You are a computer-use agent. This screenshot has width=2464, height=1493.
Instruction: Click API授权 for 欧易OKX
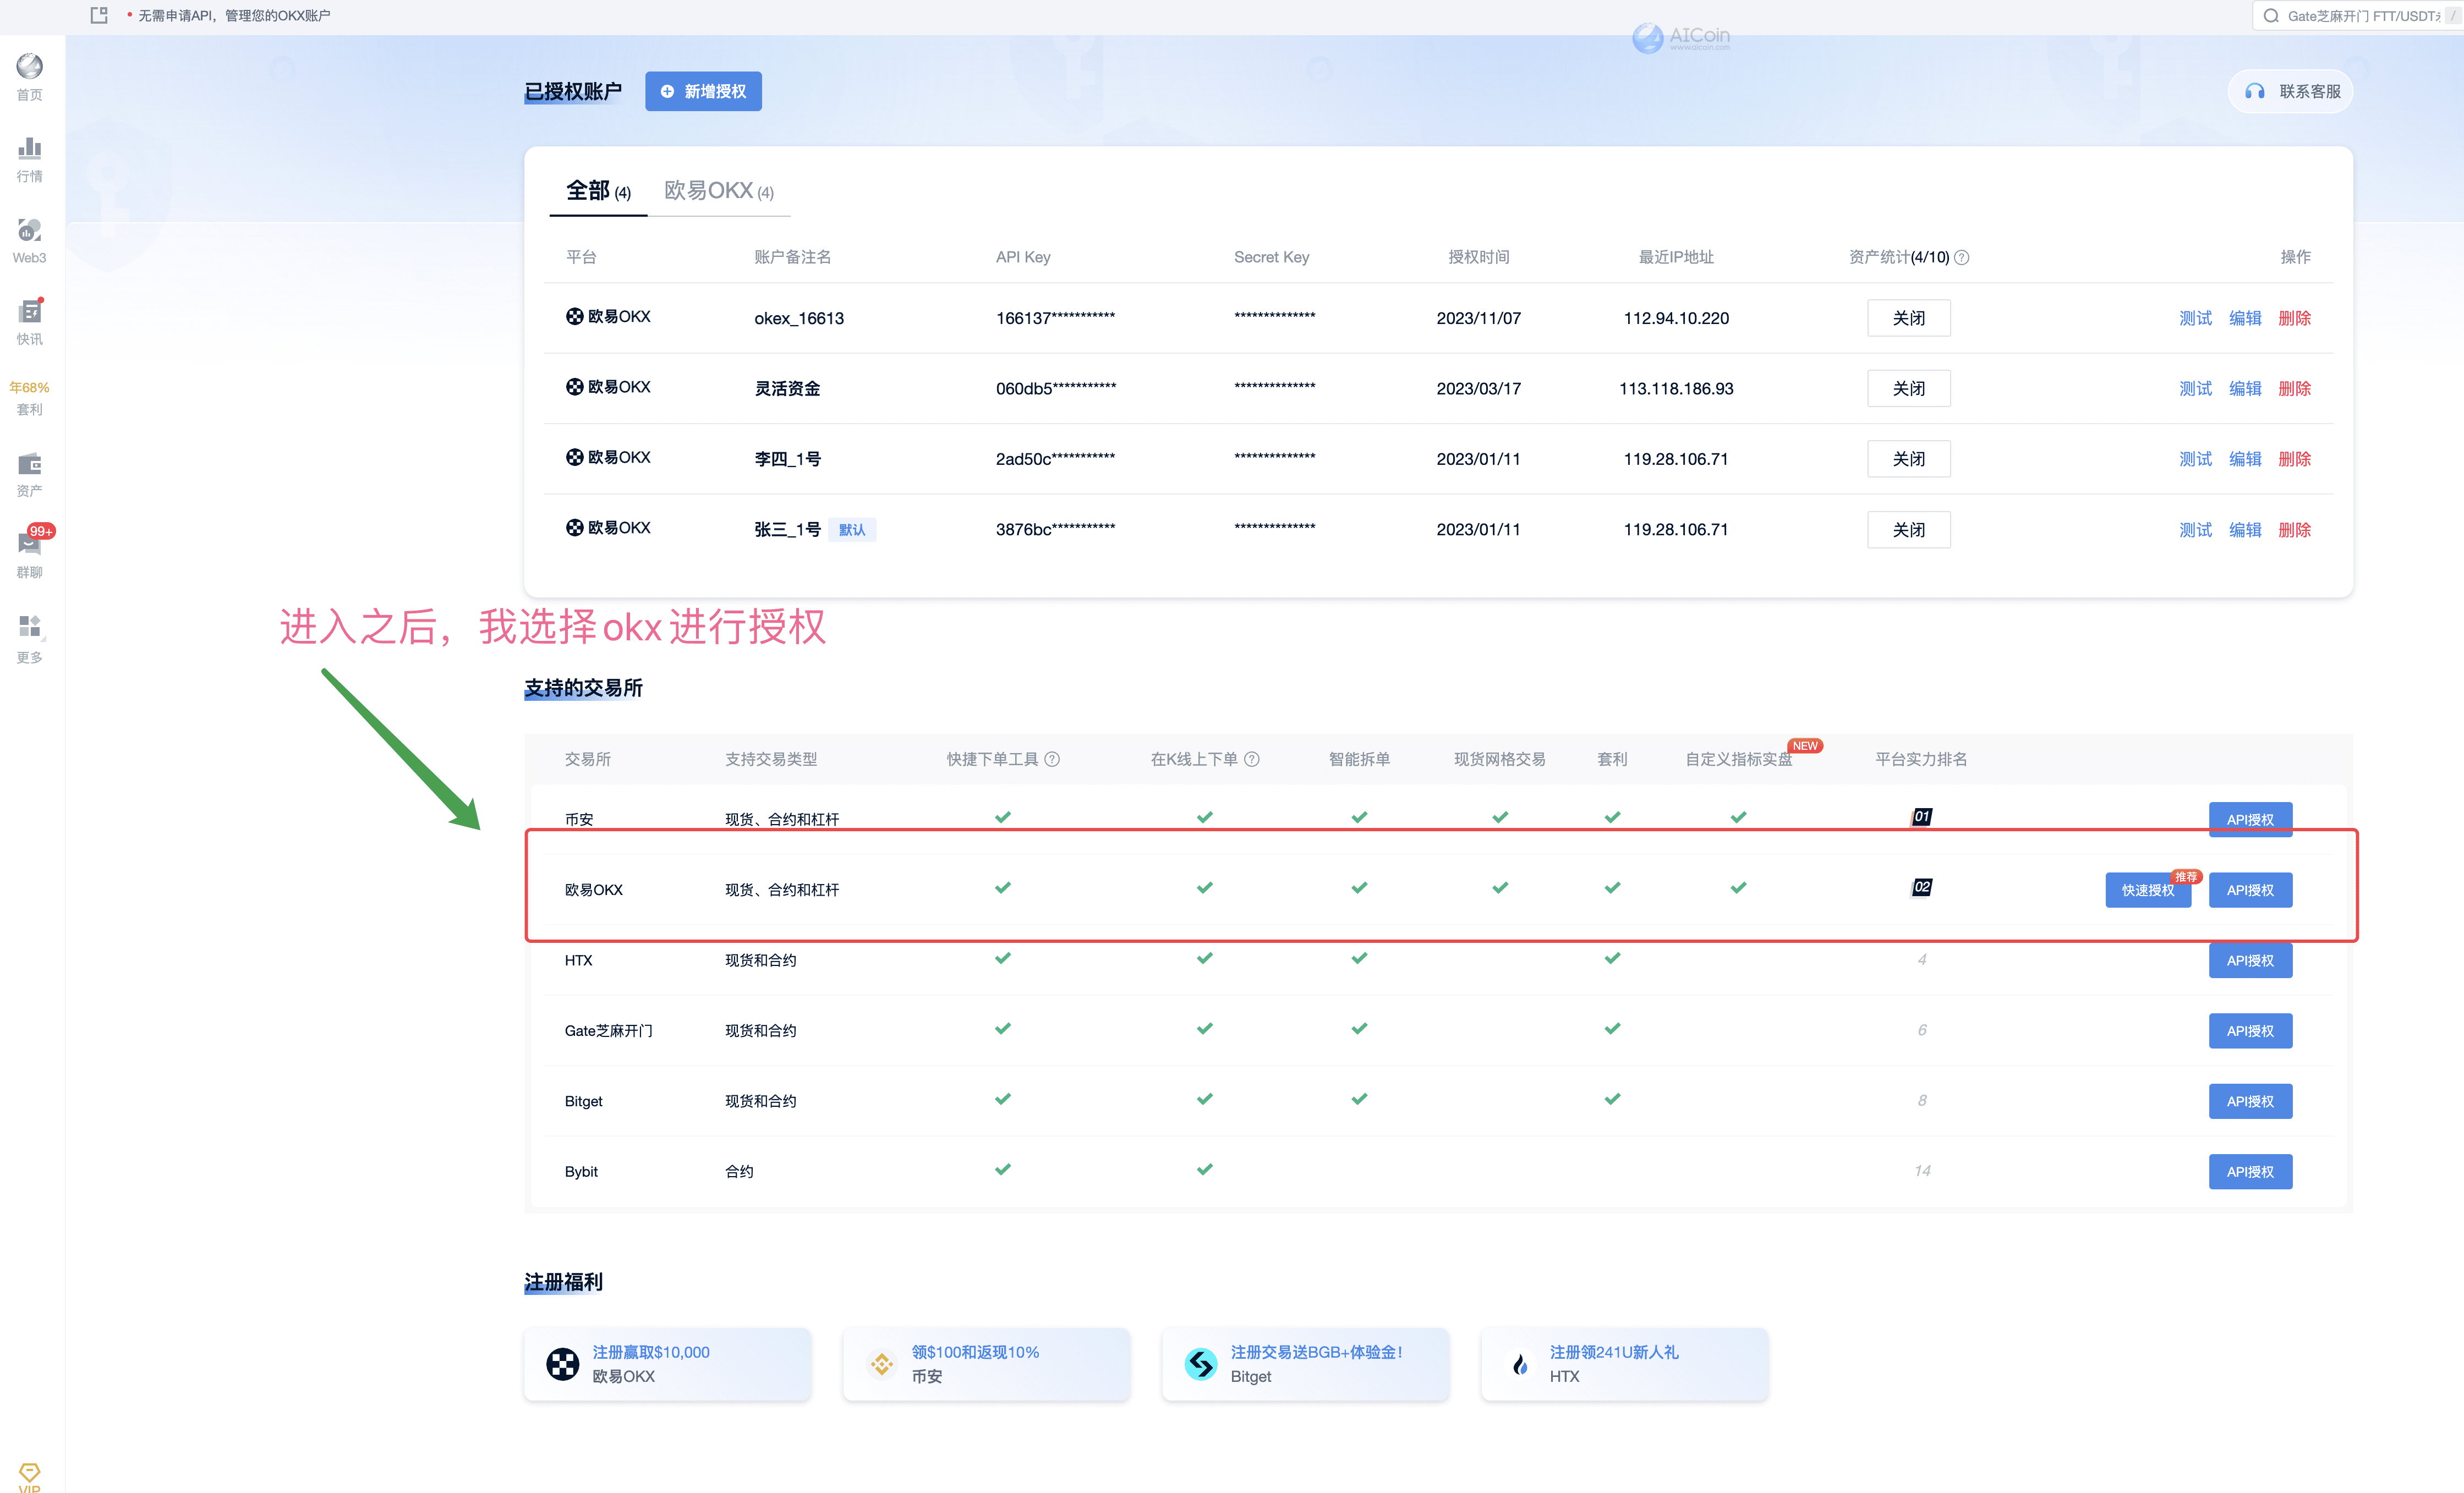click(x=2250, y=890)
